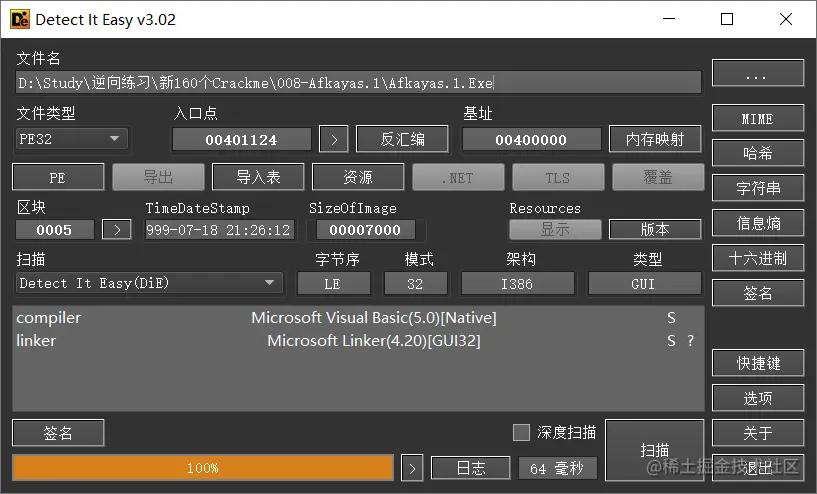Click the 签名 button in the right sidebar

tap(758, 293)
